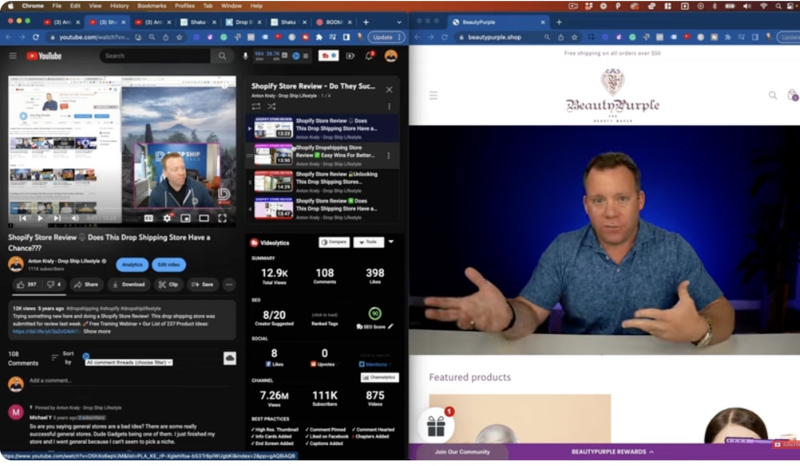Image resolution: width=800 pixels, height=466 pixels.
Task: Close the Shopify Store Review playlist panel
Action: pyautogui.click(x=389, y=89)
